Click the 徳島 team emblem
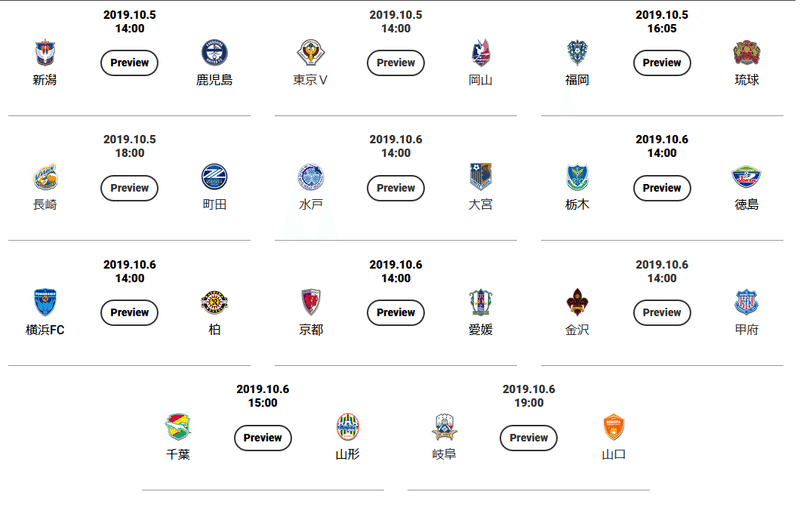The height and width of the screenshot is (507, 800). click(746, 177)
